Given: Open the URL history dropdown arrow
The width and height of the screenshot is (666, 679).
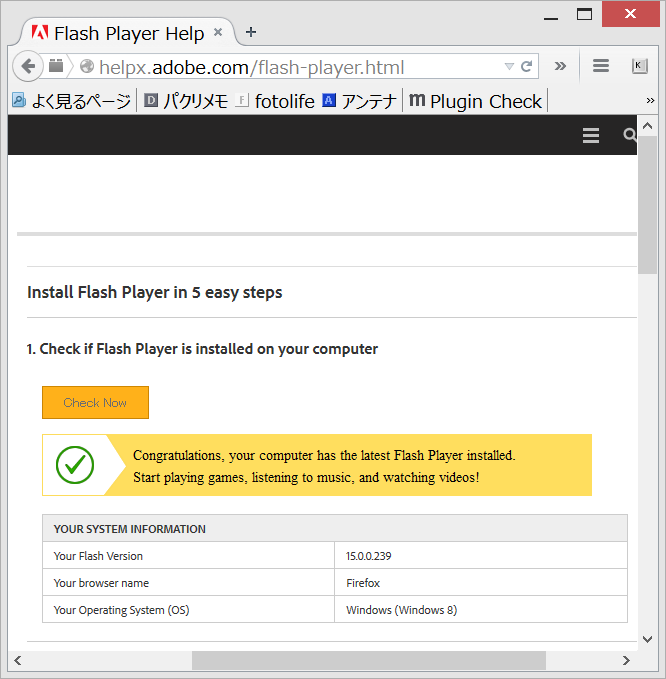Looking at the screenshot, I should point(509,66).
